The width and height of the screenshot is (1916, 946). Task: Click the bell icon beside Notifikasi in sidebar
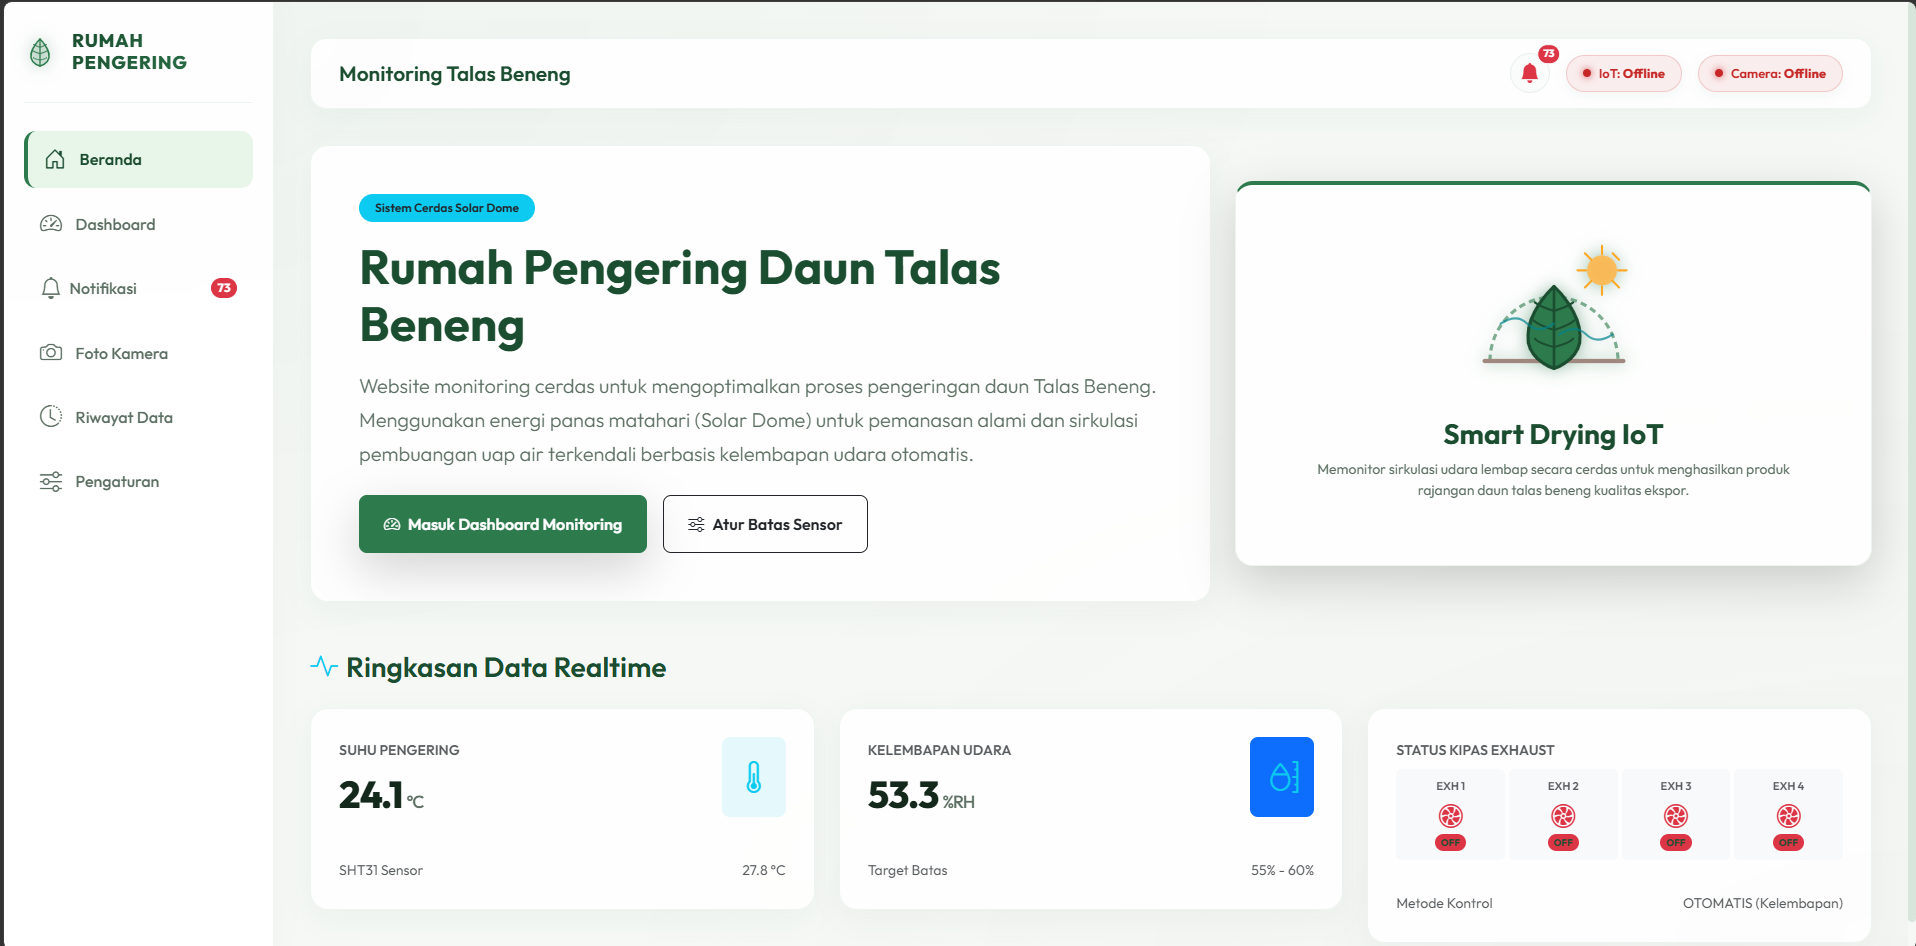[x=51, y=288]
